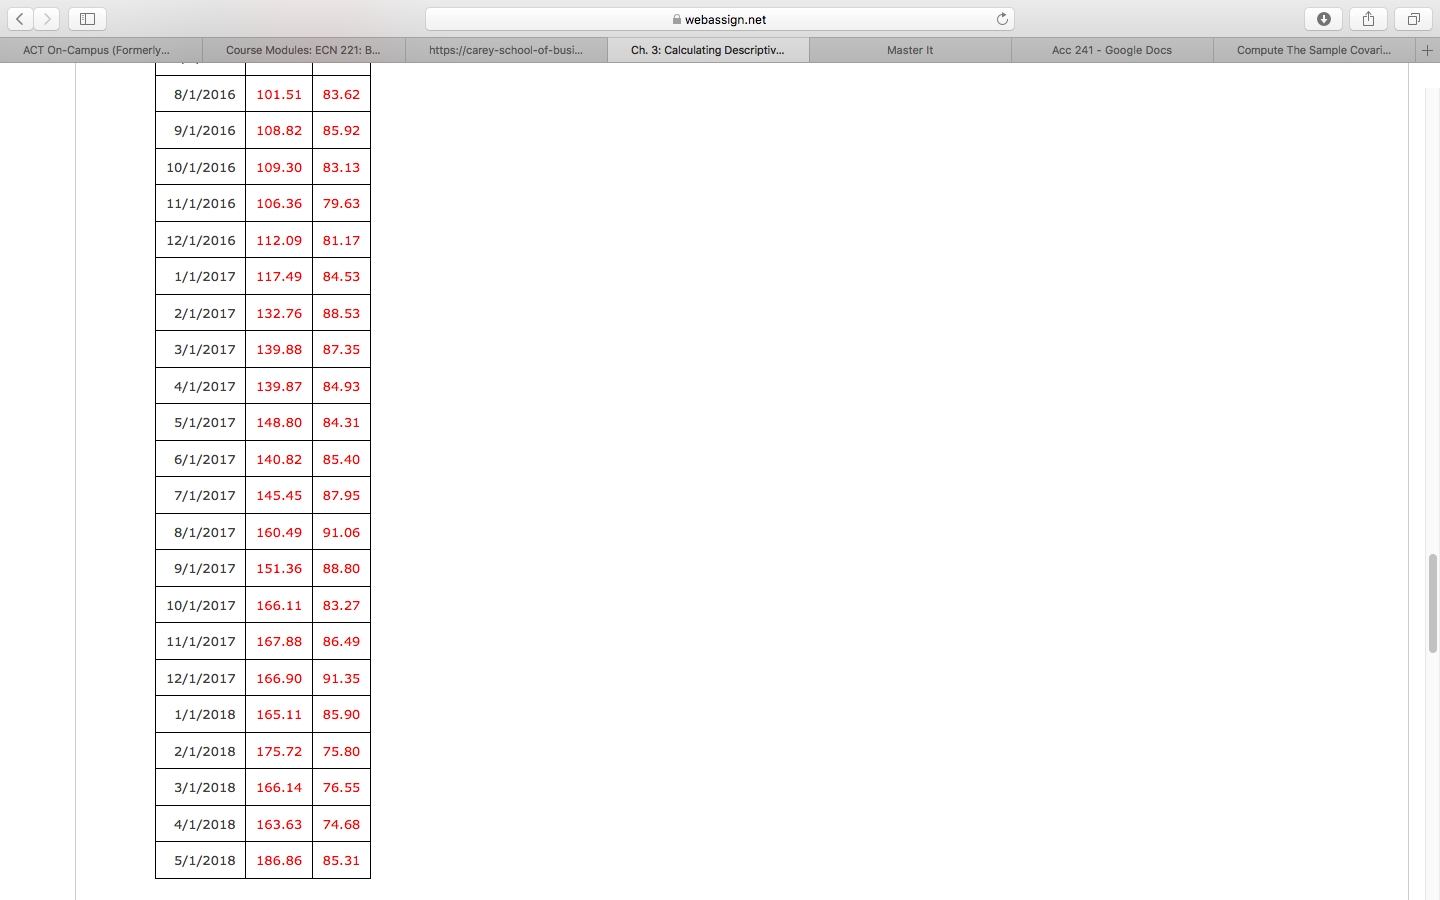Click value 106.36 in table
Screen dimensions: 1440x900
[x=279, y=203]
